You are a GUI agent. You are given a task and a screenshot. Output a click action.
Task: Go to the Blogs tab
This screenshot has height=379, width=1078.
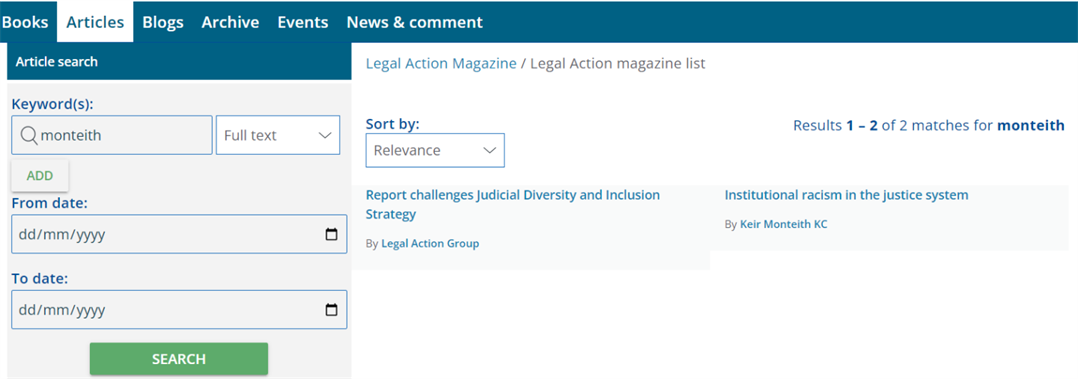tap(163, 22)
